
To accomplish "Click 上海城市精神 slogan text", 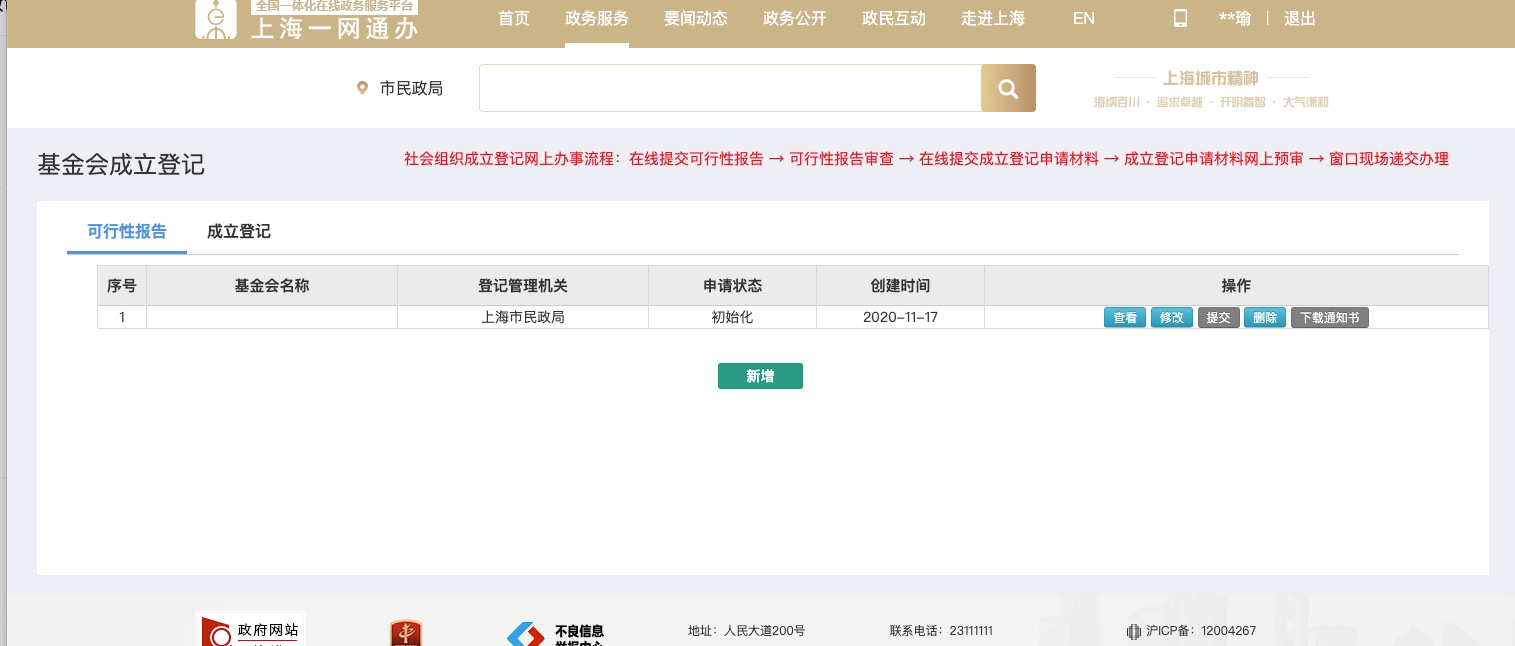I will coord(1211,78).
